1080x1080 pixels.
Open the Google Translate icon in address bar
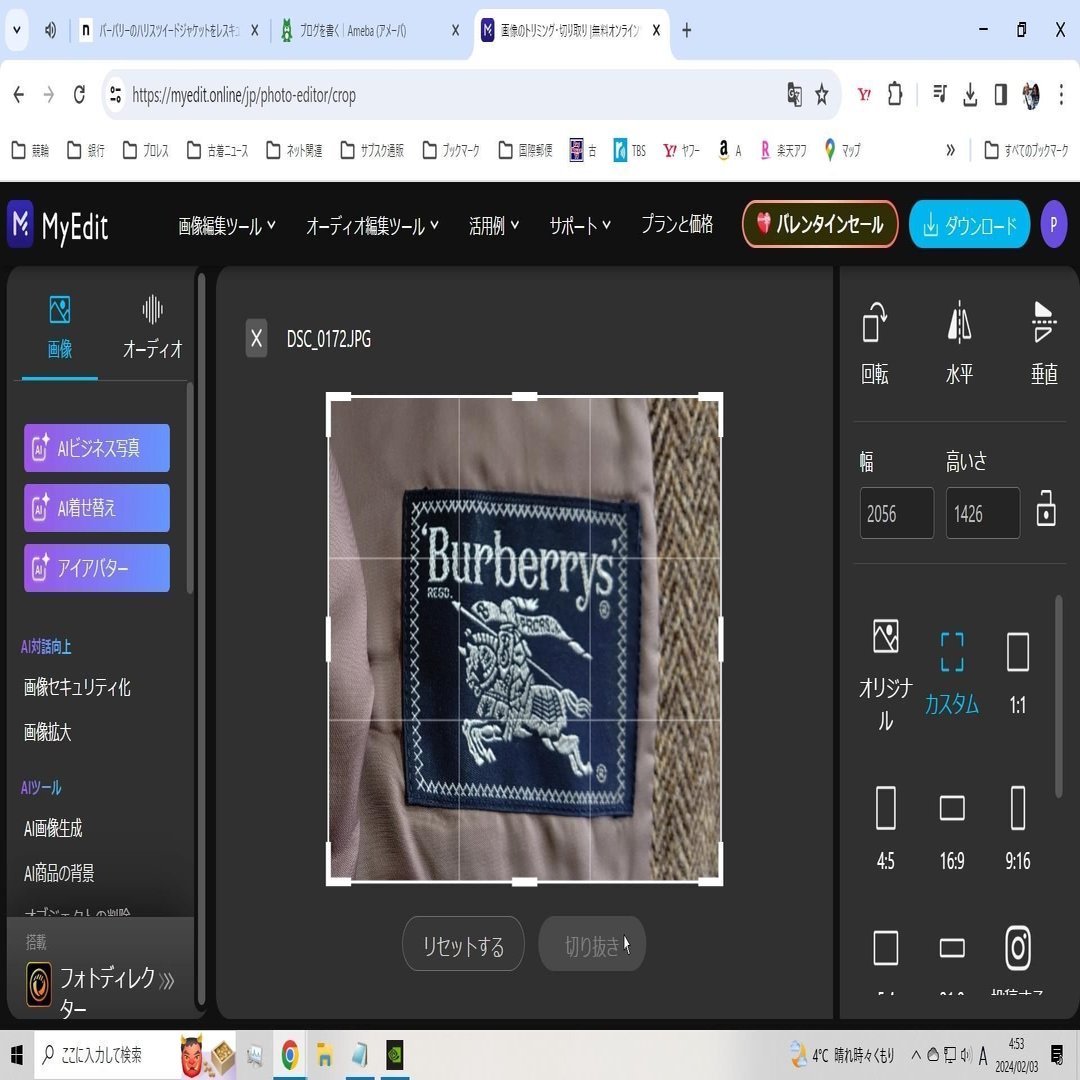(x=794, y=94)
